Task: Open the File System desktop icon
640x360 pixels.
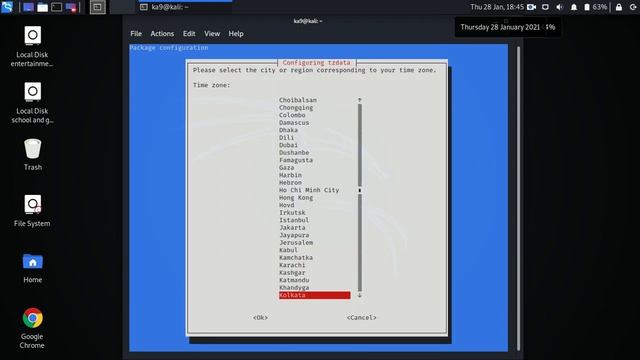Action: tap(32, 211)
